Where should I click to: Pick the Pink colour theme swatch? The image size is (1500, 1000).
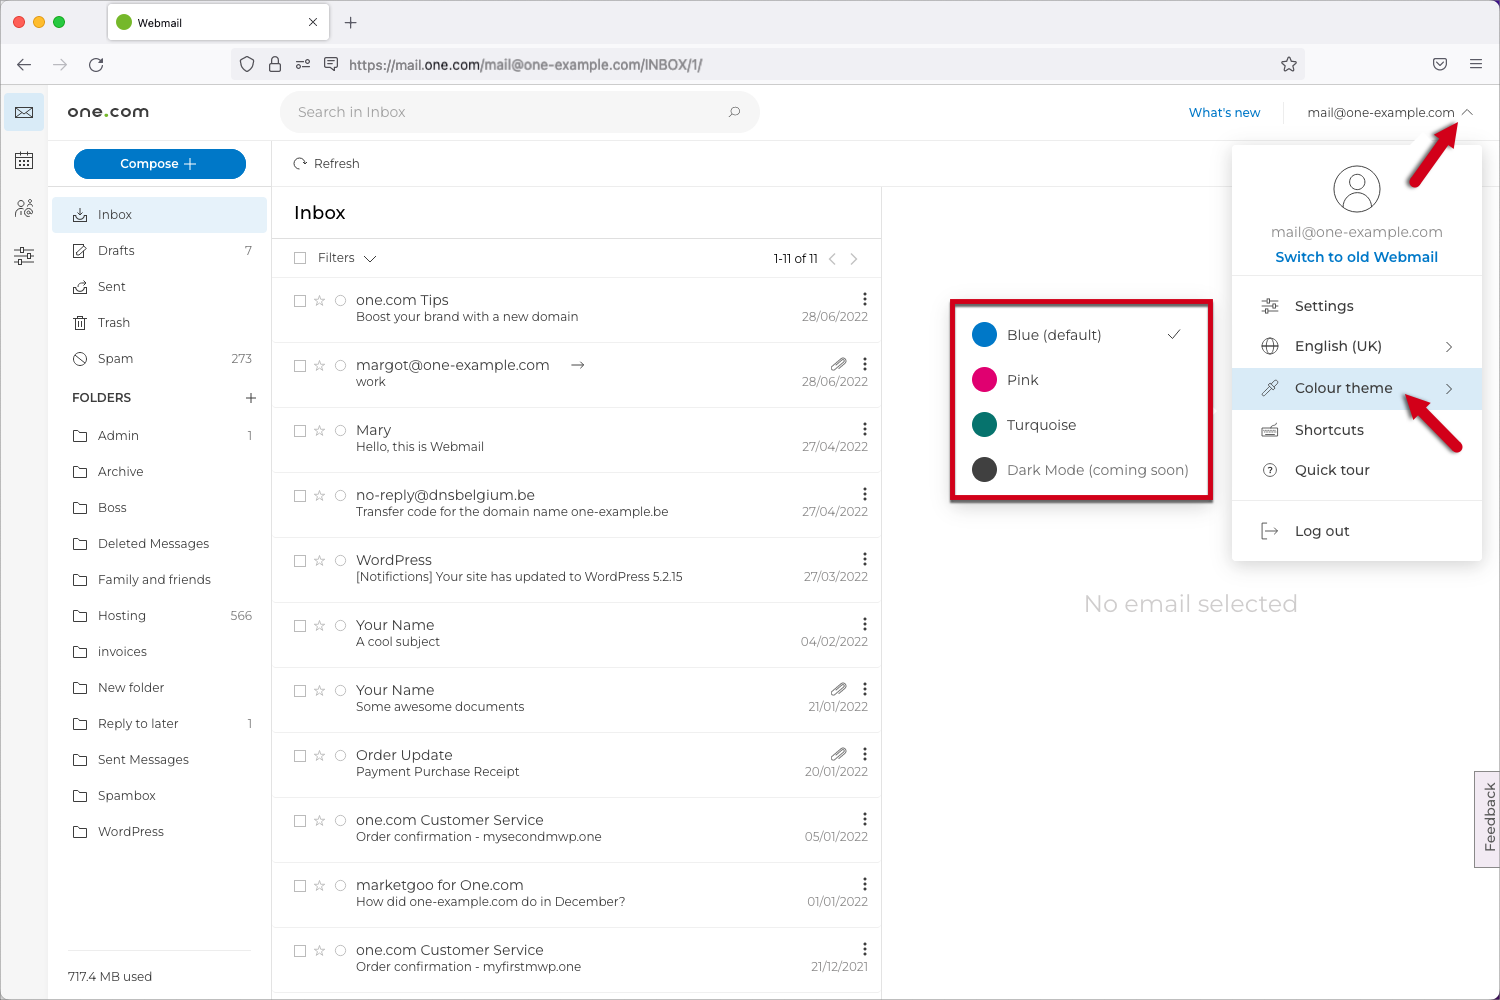pos(985,380)
